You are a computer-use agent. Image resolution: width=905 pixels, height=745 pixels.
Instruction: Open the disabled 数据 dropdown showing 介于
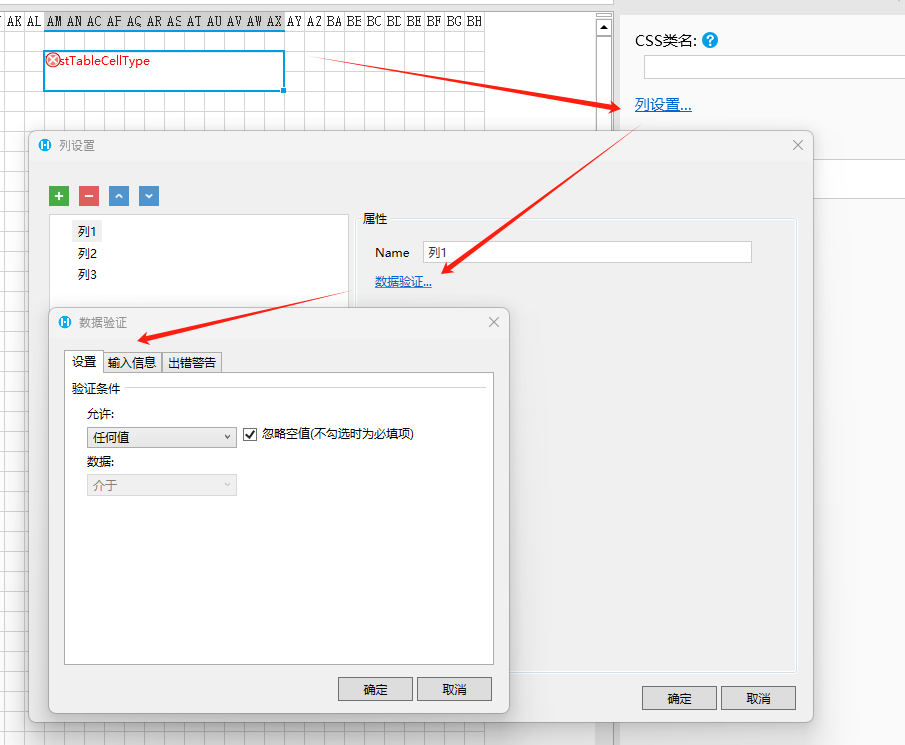pyautogui.click(x=162, y=485)
